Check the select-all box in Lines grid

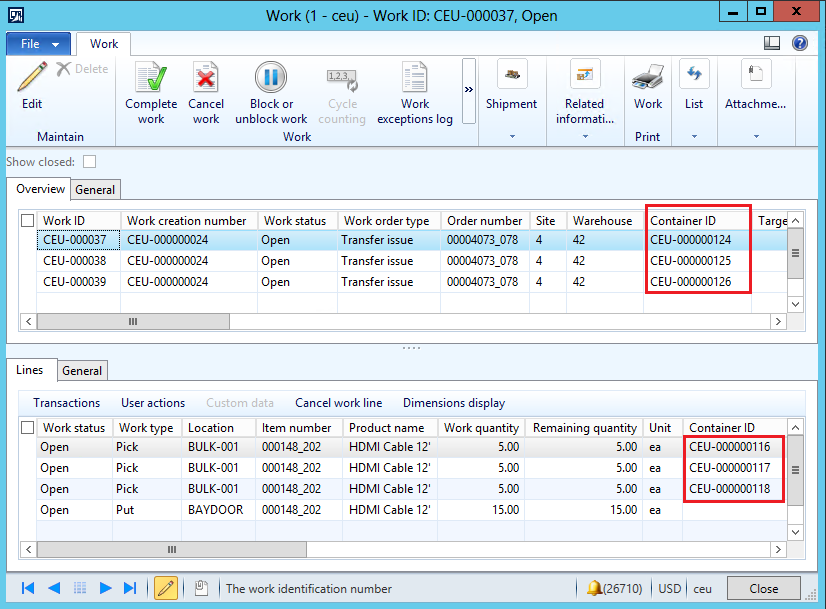29,427
